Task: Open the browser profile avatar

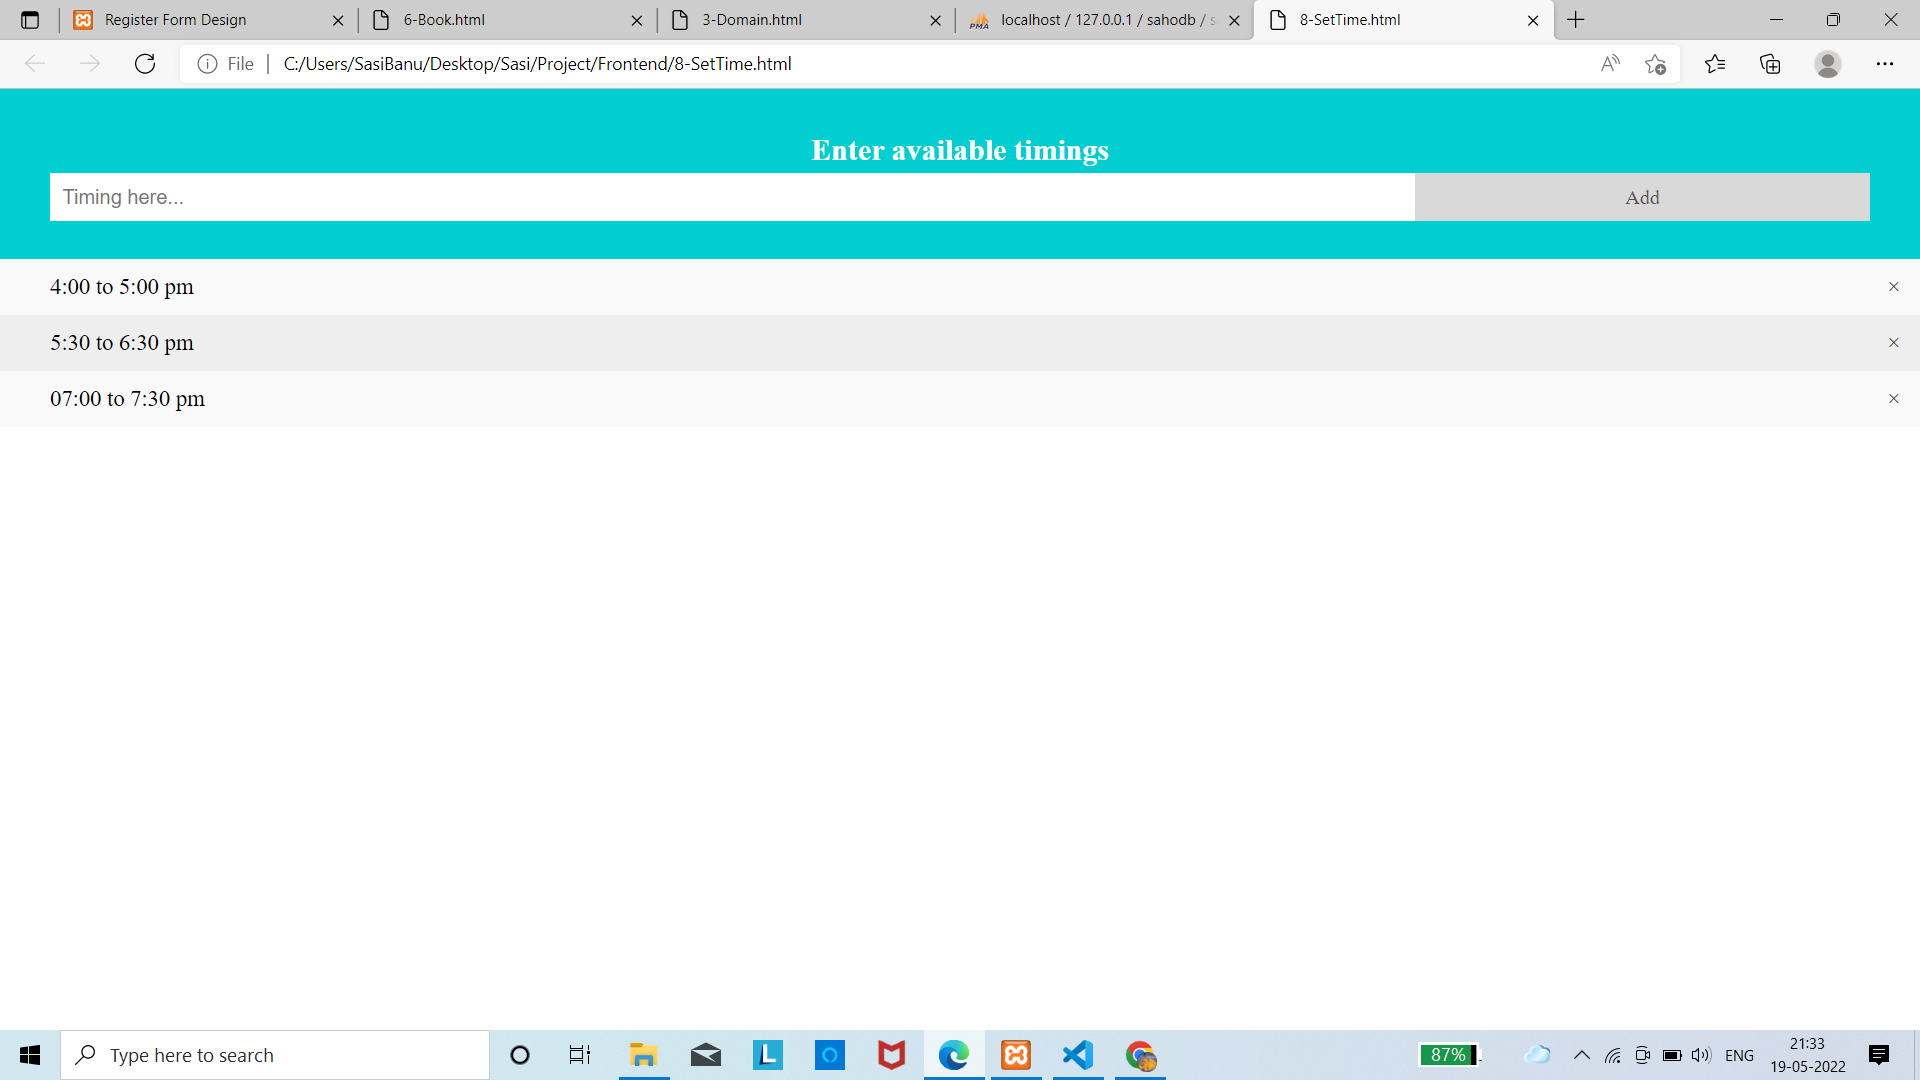Action: 1827,64
